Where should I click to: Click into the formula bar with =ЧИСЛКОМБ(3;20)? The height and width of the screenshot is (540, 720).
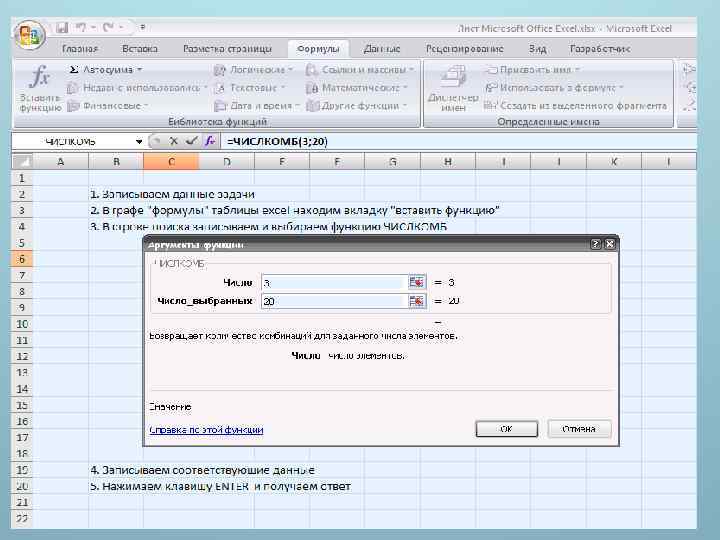click(458, 141)
